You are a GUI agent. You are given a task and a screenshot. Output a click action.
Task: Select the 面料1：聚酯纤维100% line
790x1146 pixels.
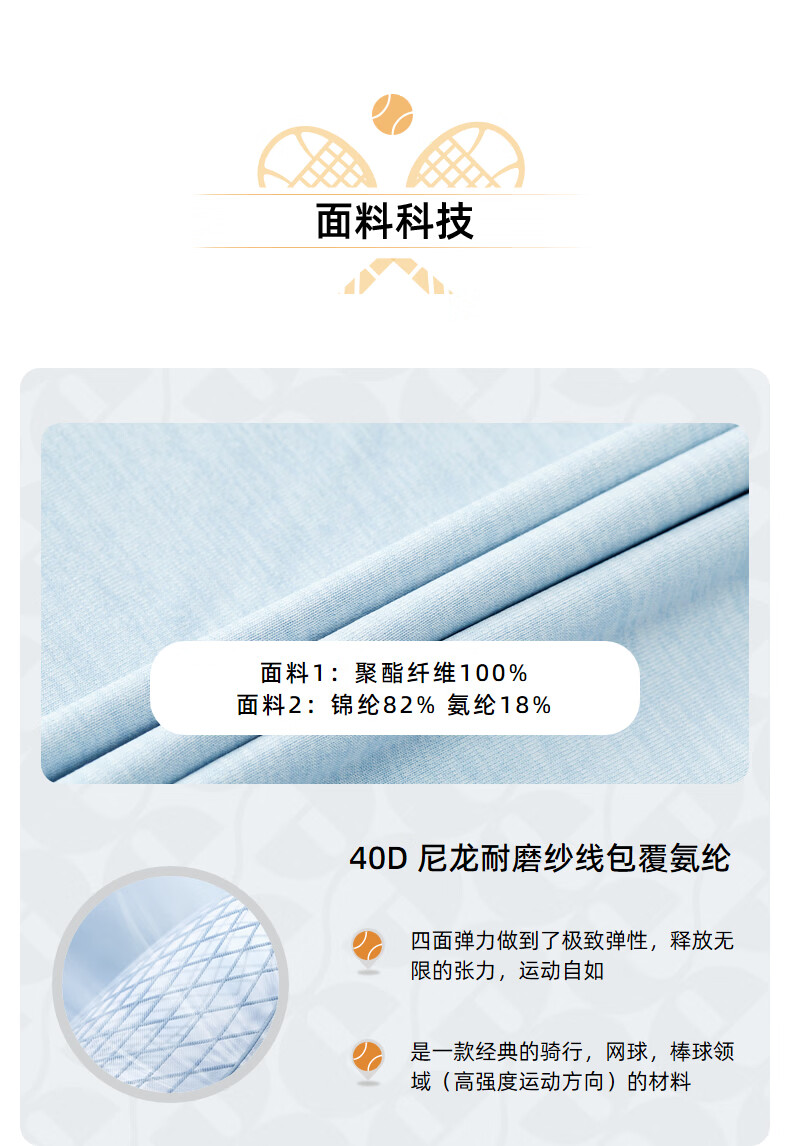394,672
